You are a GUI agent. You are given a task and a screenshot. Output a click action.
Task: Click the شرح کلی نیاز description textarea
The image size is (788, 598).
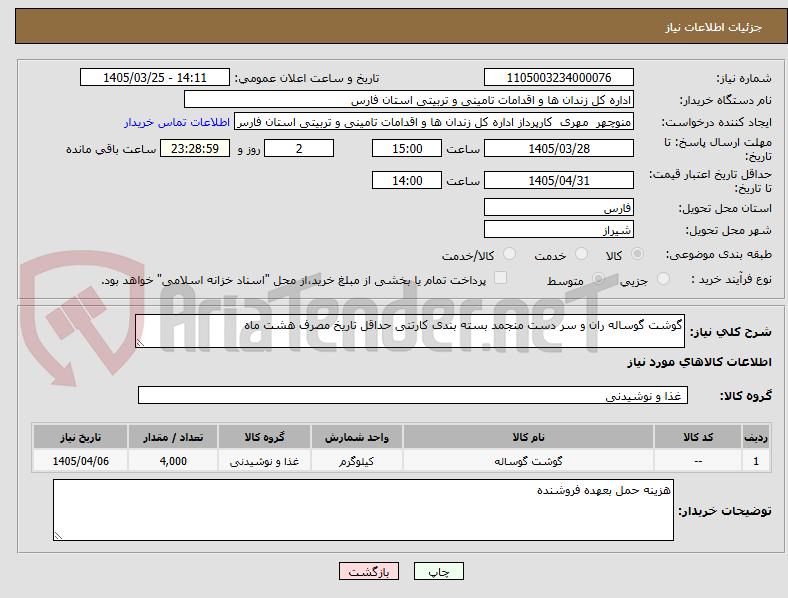(410, 331)
